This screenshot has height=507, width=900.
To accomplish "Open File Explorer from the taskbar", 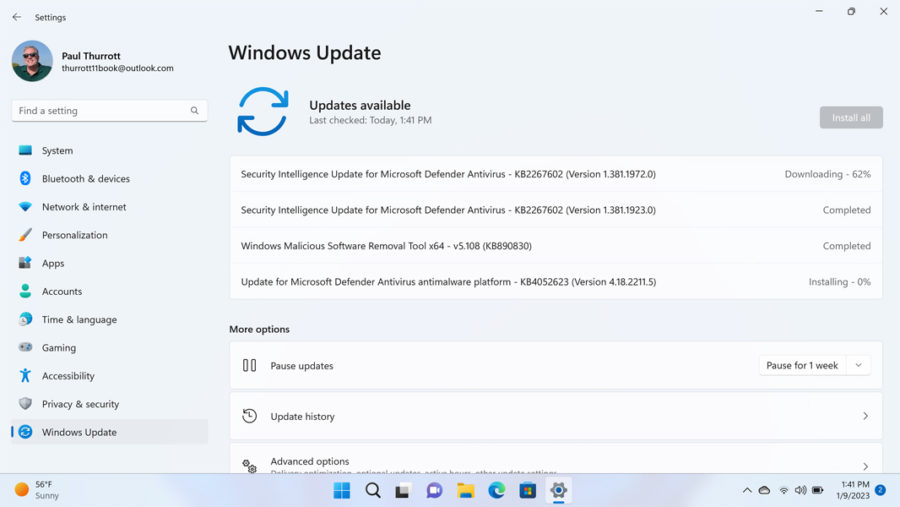I will 465,490.
